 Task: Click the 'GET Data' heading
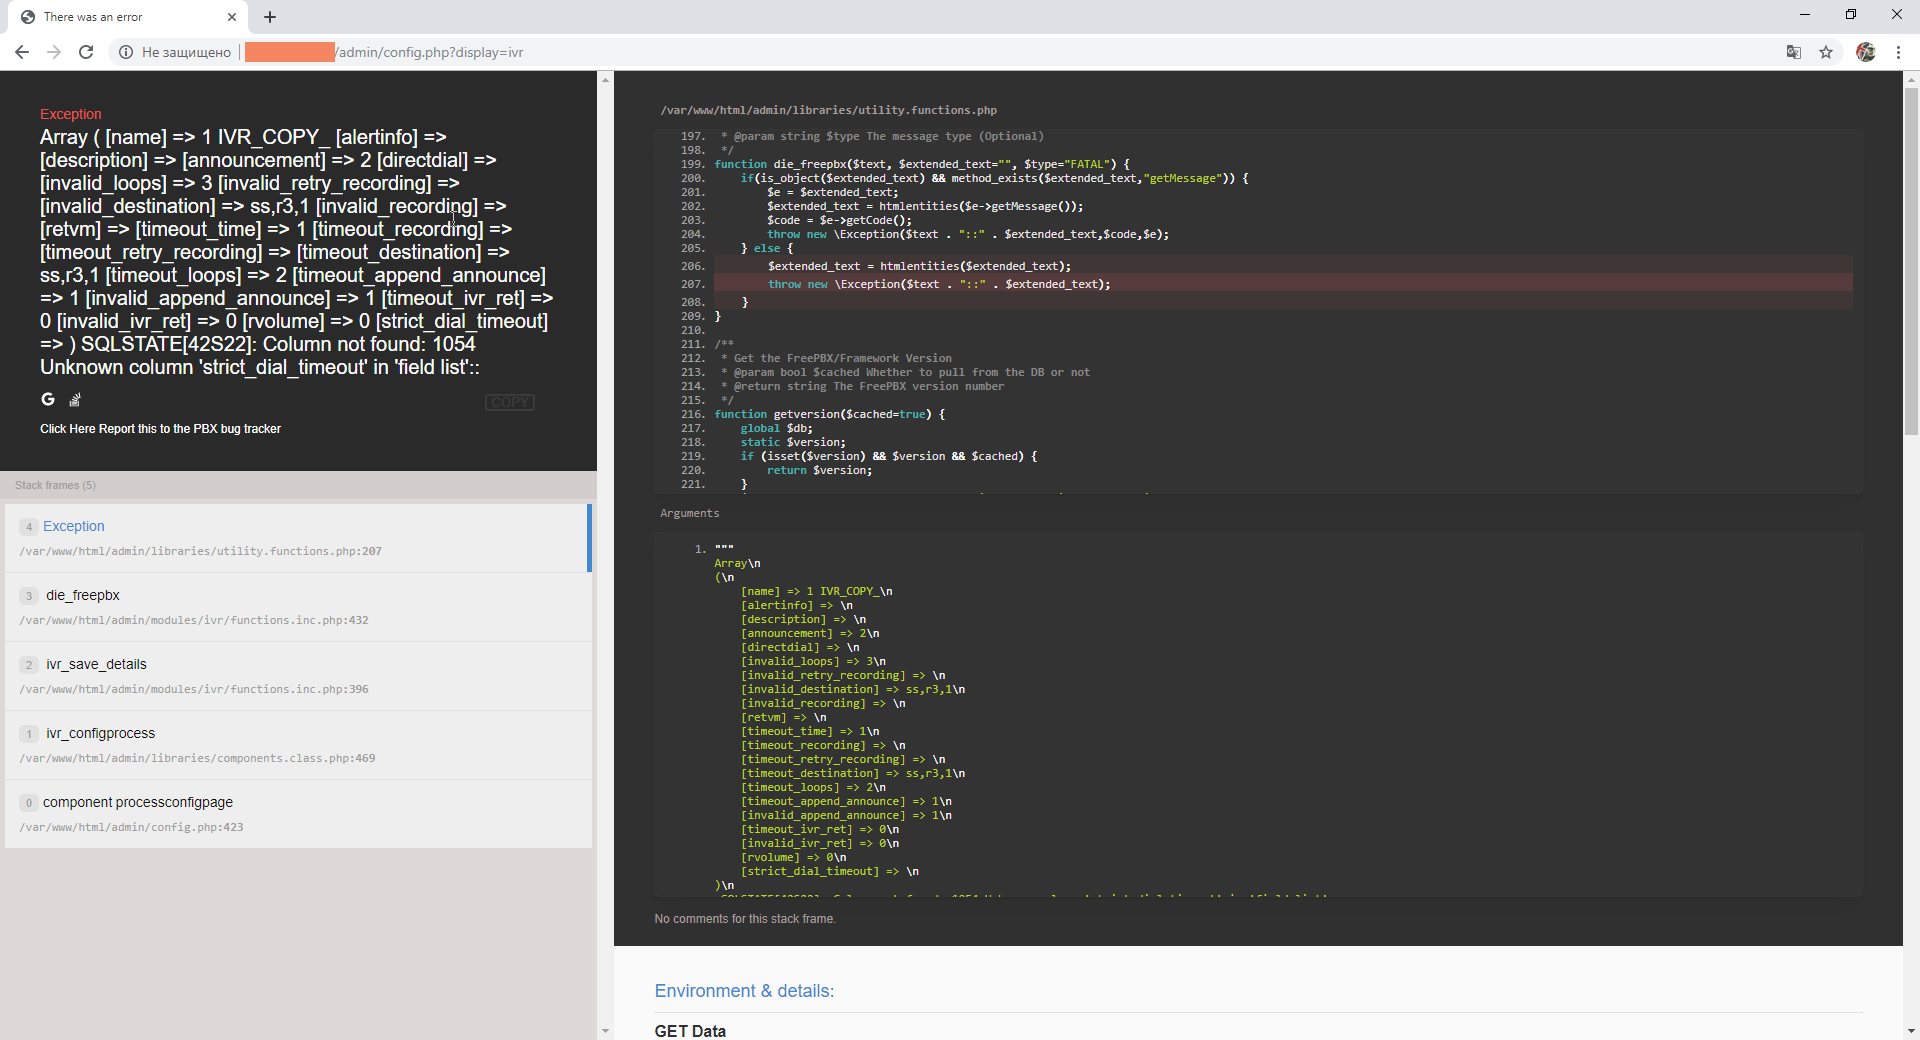(x=690, y=1031)
